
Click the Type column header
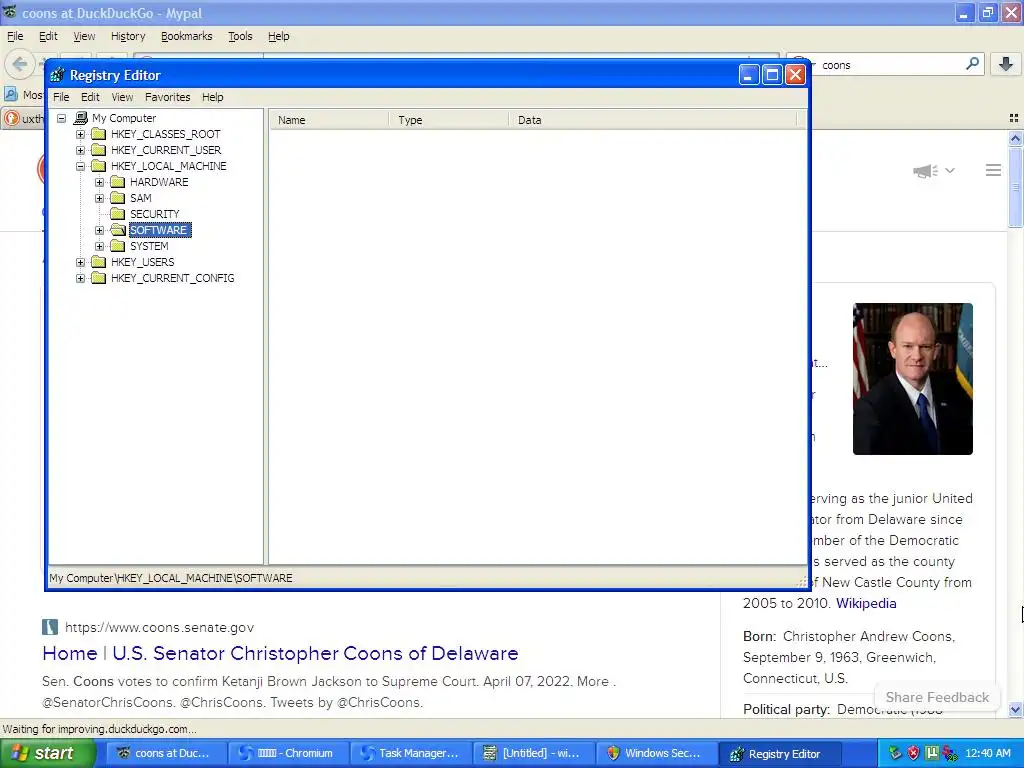pos(449,120)
